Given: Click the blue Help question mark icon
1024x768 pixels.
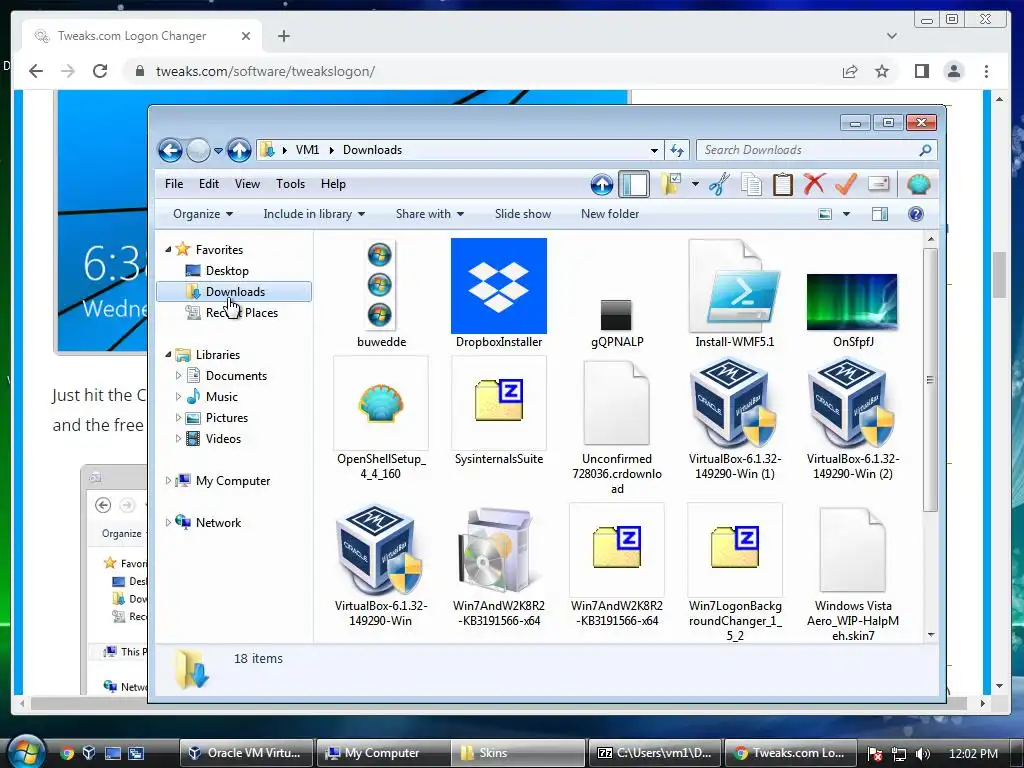Looking at the screenshot, I should [x=916, y=214].
